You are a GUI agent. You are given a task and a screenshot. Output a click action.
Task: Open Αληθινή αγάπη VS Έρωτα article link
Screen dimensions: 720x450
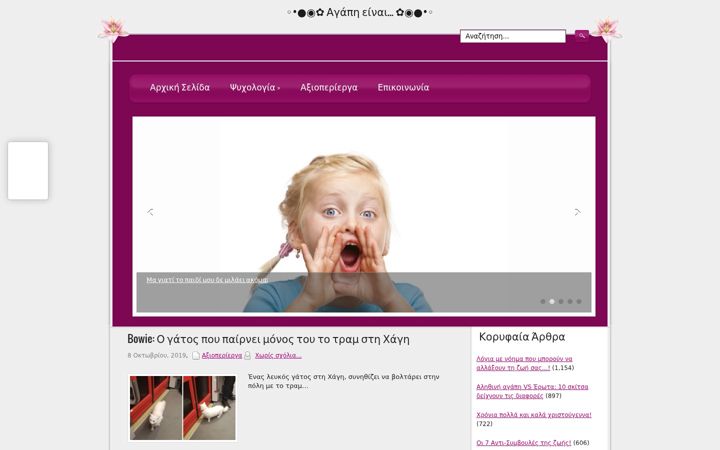(532, 391)
